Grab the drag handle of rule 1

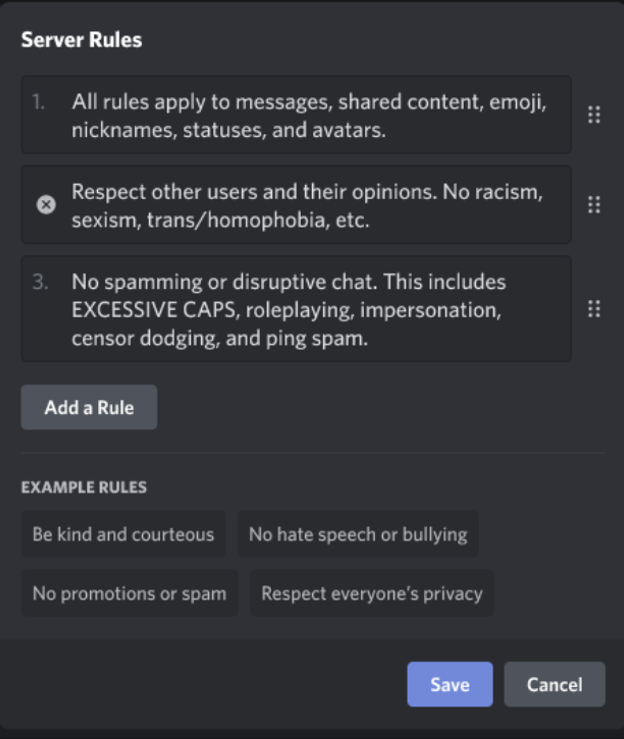point(594,115)
